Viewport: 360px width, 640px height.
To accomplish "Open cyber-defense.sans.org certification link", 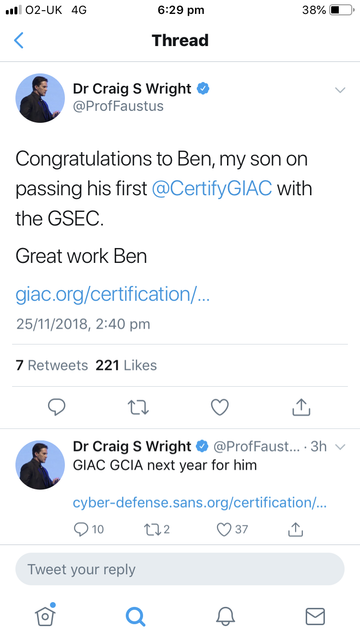I will 200,502.
